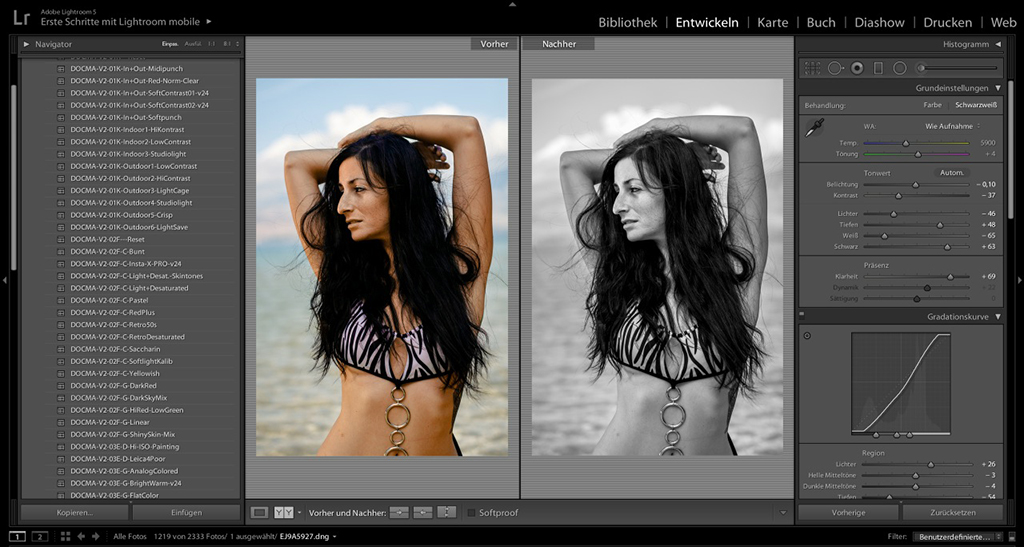Select the Crop Overlay tool icon
The image size is (1024, 547).
tap(812, 68)
